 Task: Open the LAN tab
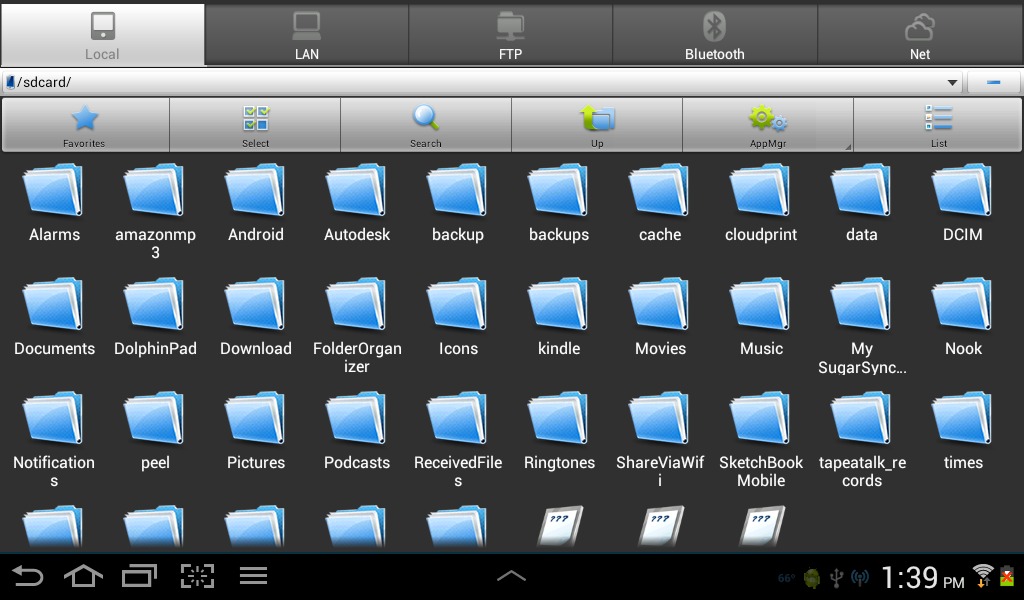(x=306, y=35)
